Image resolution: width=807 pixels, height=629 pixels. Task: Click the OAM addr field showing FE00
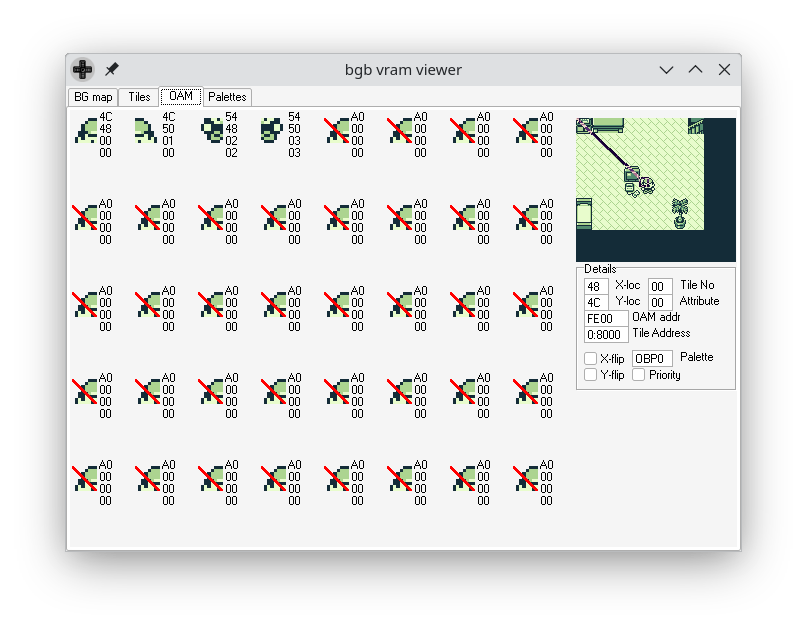(606, 319)
